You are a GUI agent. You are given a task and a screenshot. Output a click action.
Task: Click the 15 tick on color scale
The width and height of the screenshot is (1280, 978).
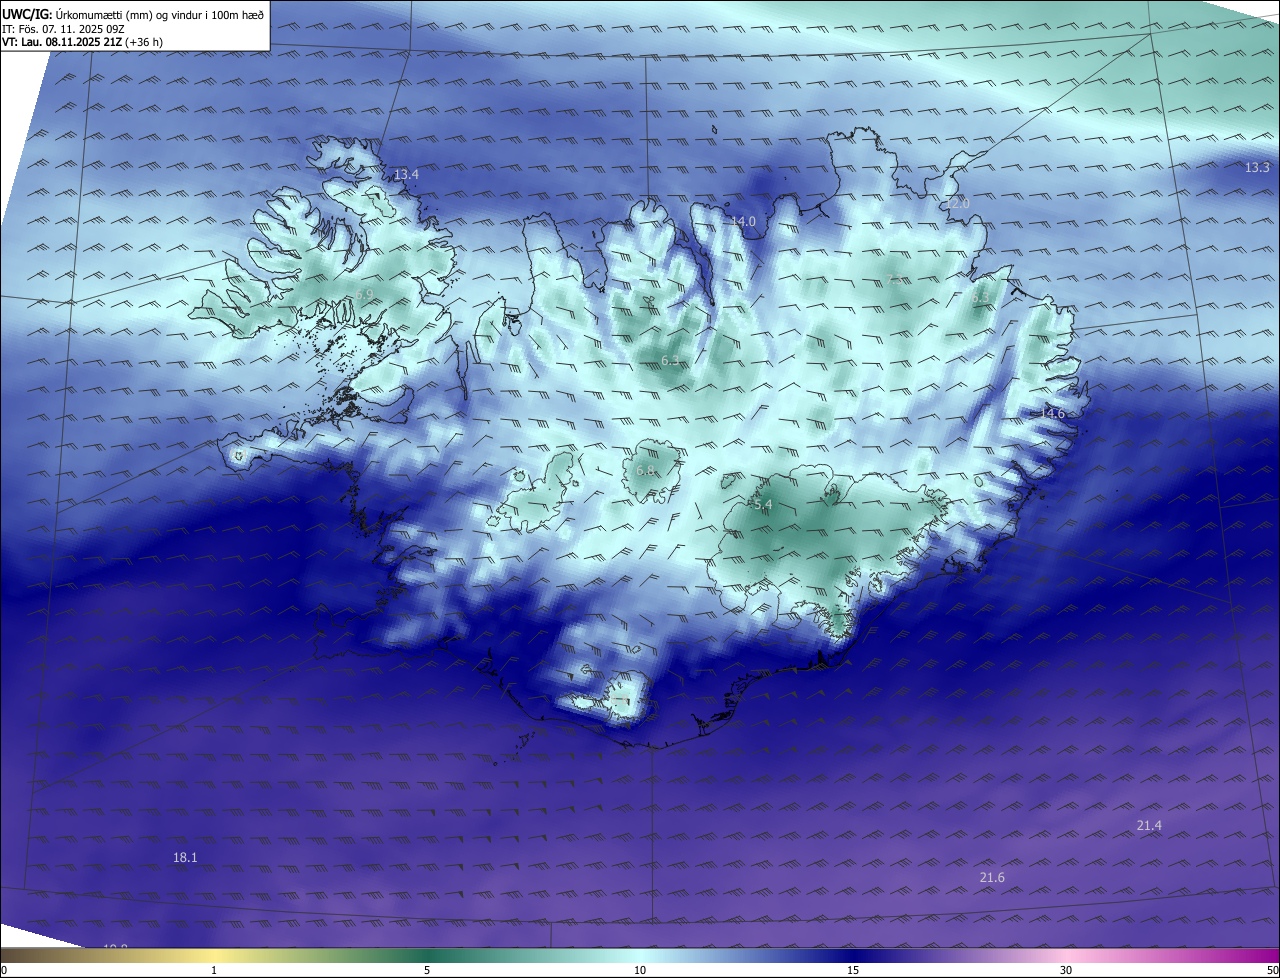(x=853, y=970)
